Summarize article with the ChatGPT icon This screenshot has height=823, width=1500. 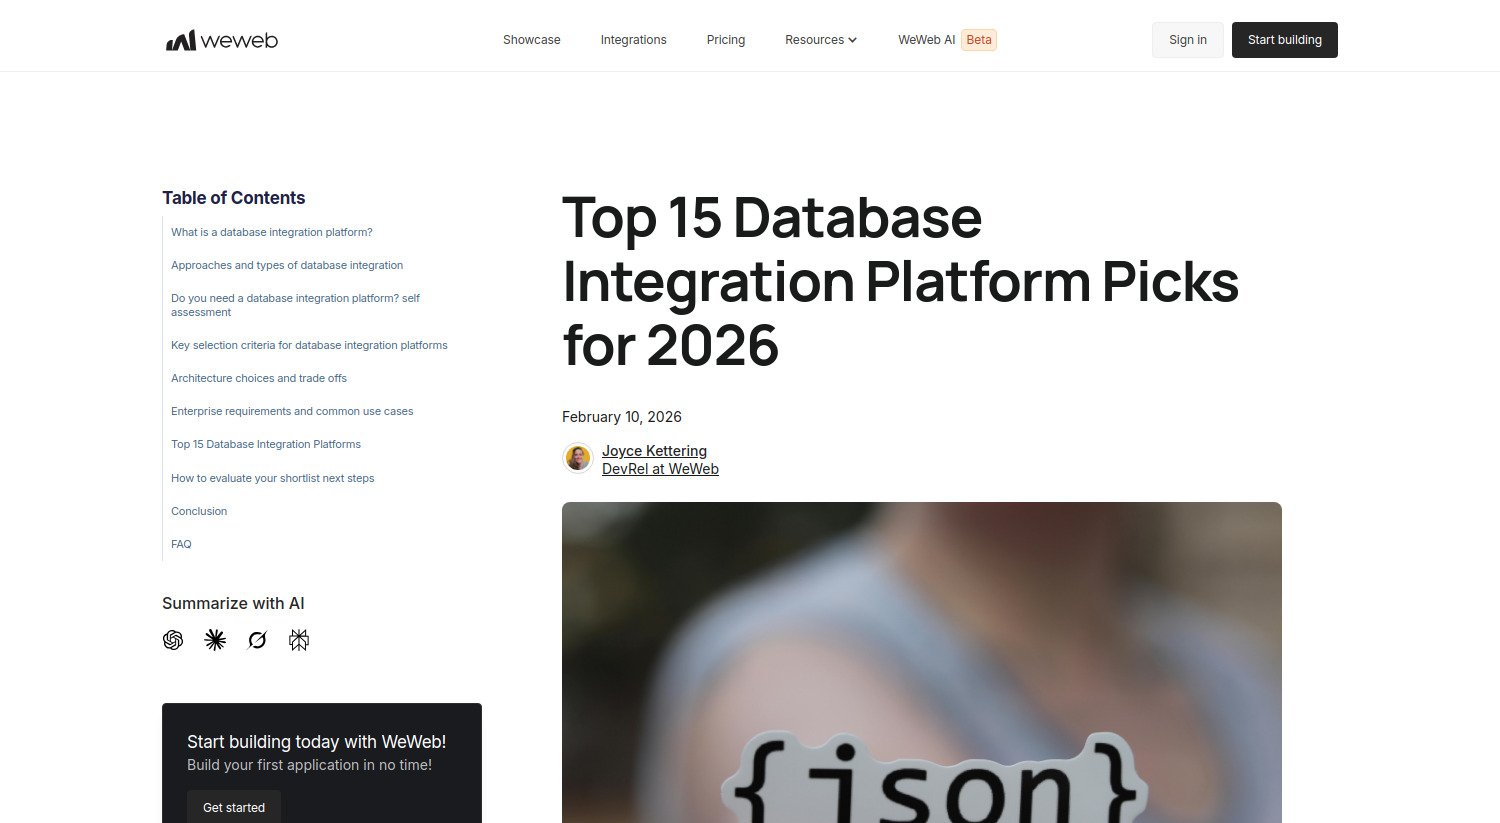(173, 640)
